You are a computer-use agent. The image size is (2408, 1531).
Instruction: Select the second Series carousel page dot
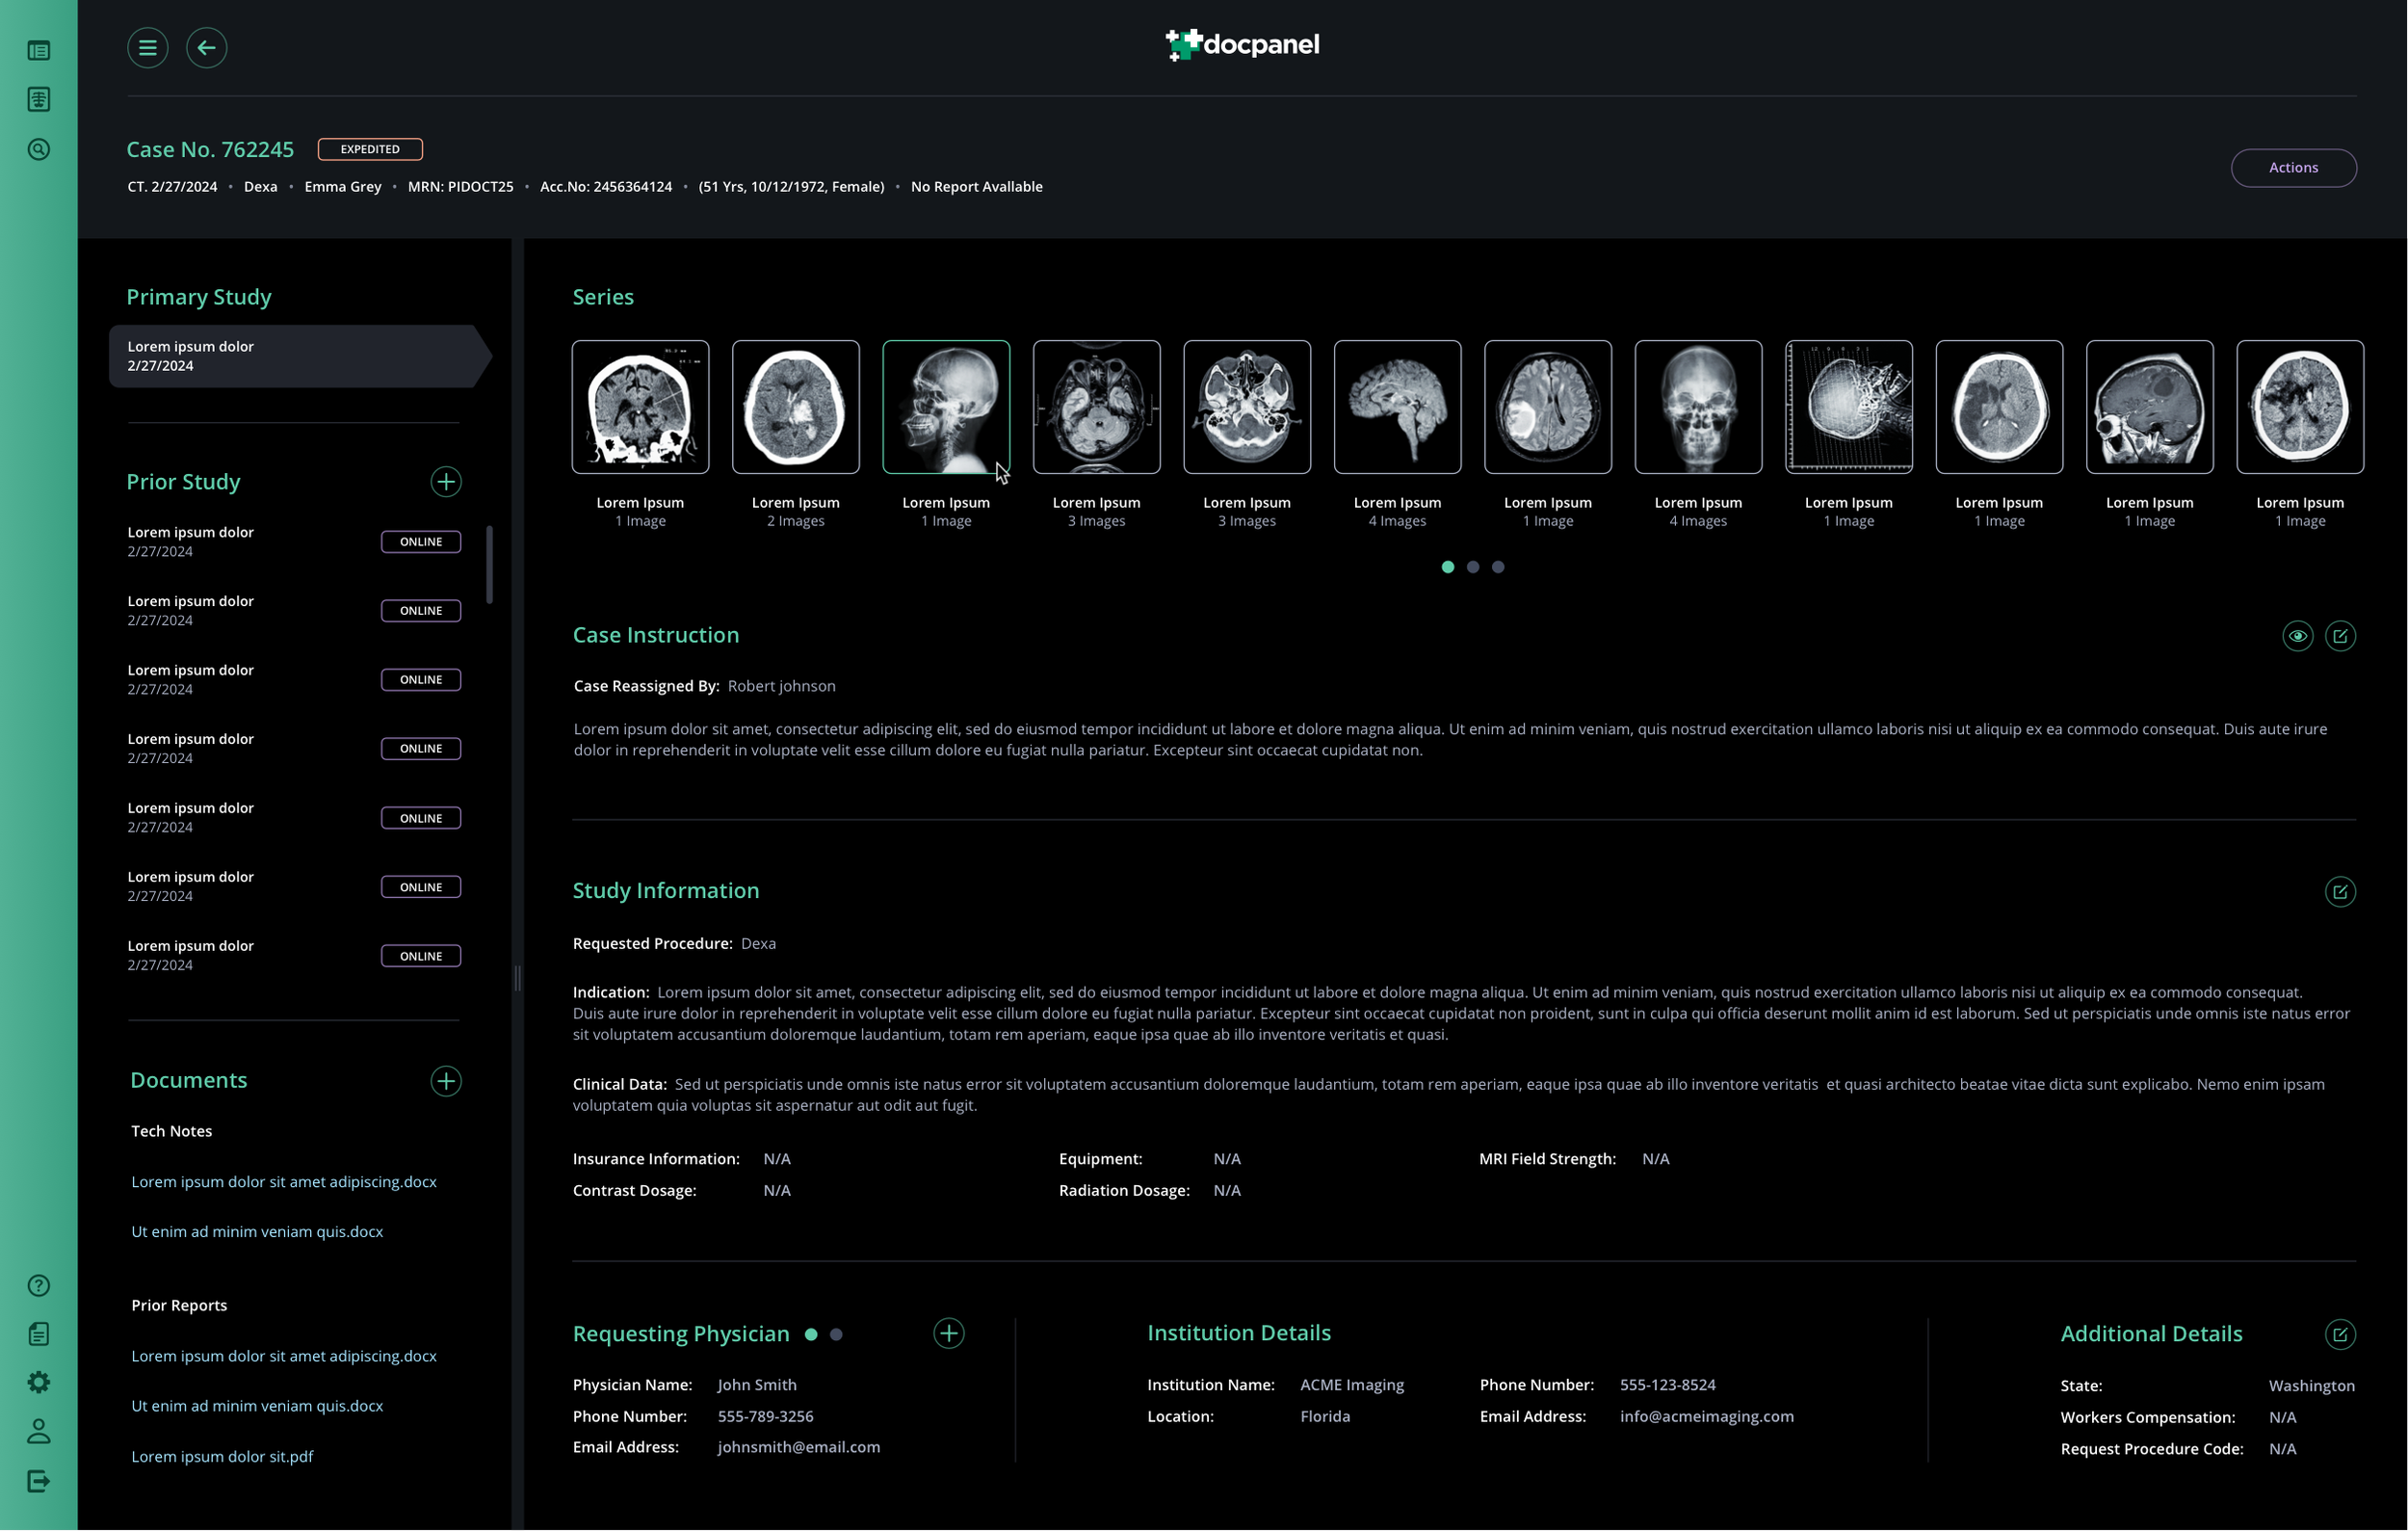coord(1472,567)
